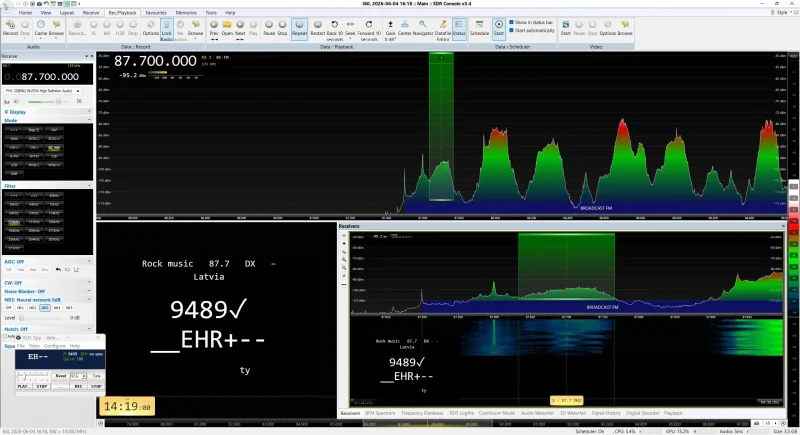Image resolution: width=800 pixels, height=435 pixels.
Task: Expand the AGC: Off section
Action: pyautogui.click(x=47, y=262)
